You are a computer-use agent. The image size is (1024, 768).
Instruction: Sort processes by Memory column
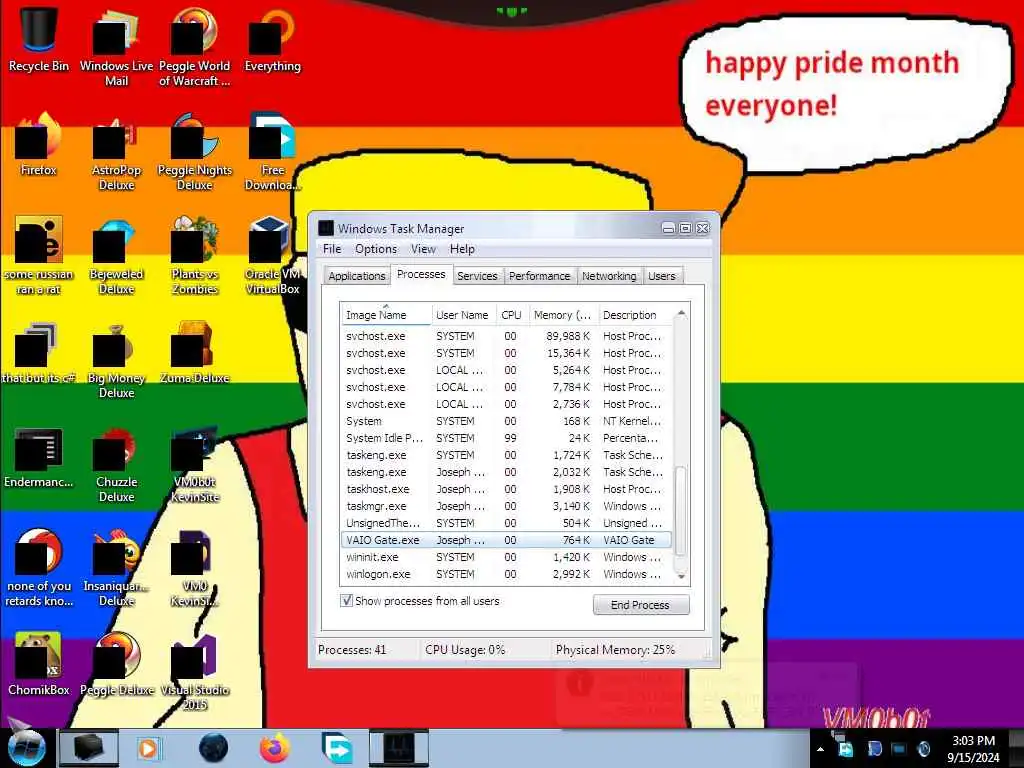[562, 315]
